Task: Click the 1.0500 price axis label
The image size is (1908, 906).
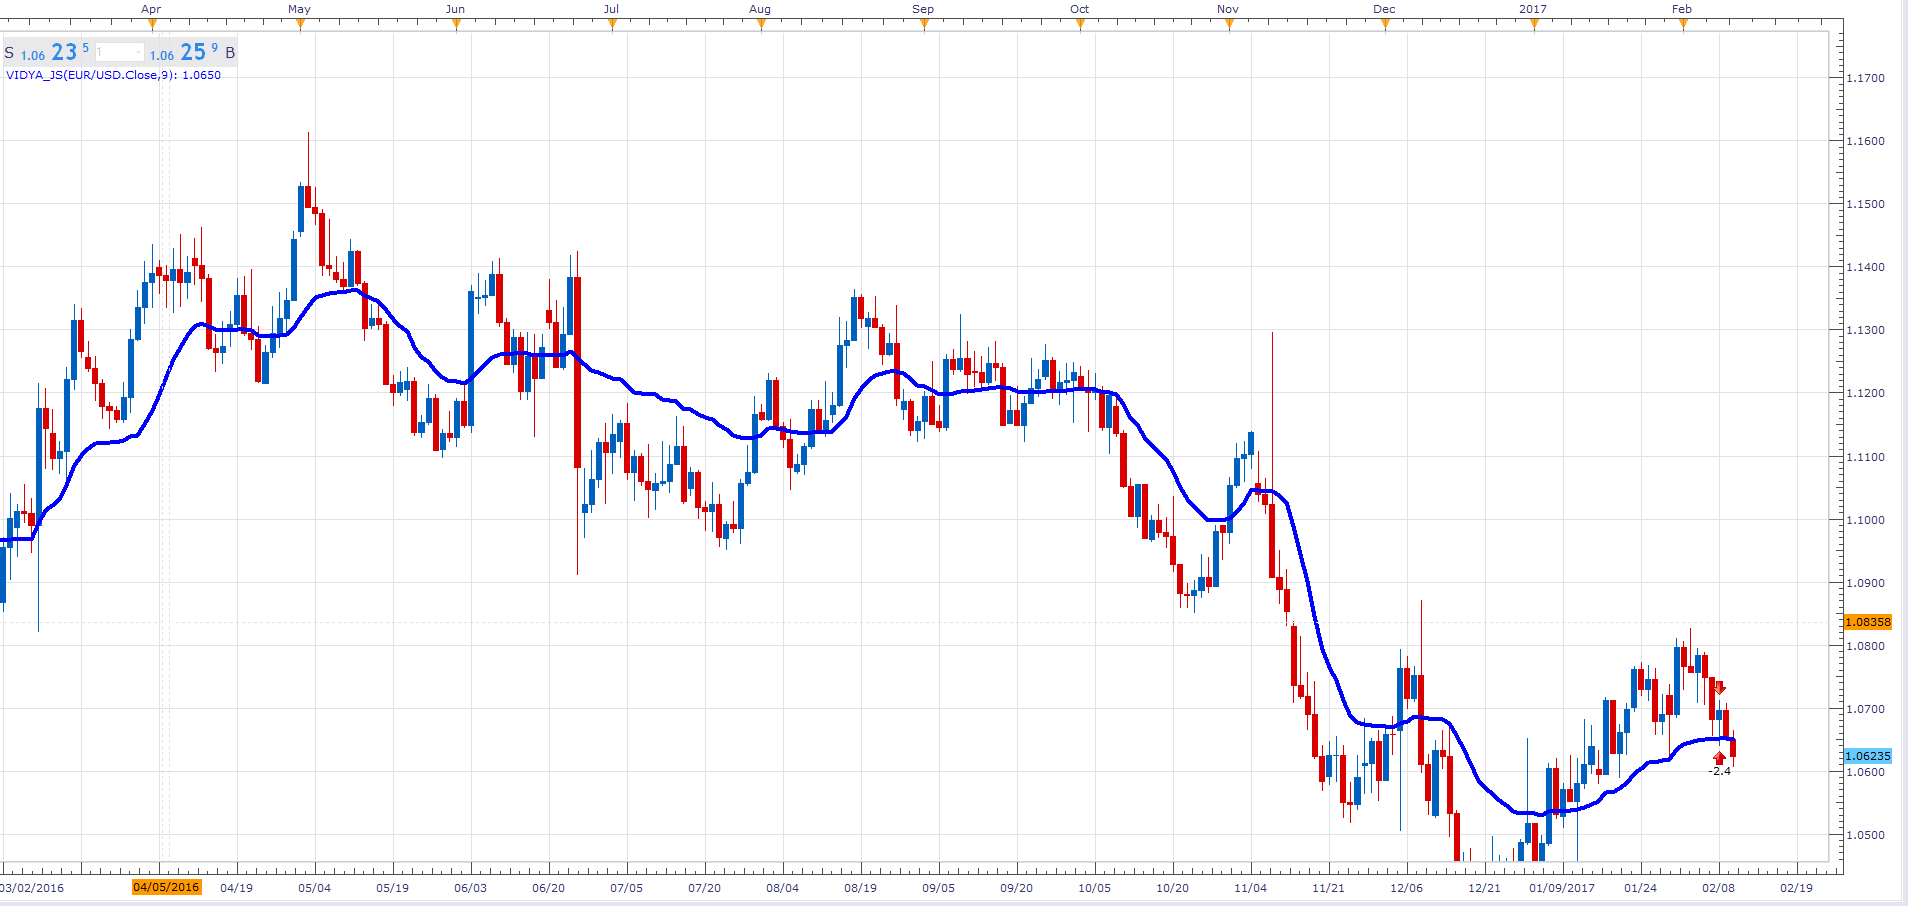Action: click(1865, 835)
